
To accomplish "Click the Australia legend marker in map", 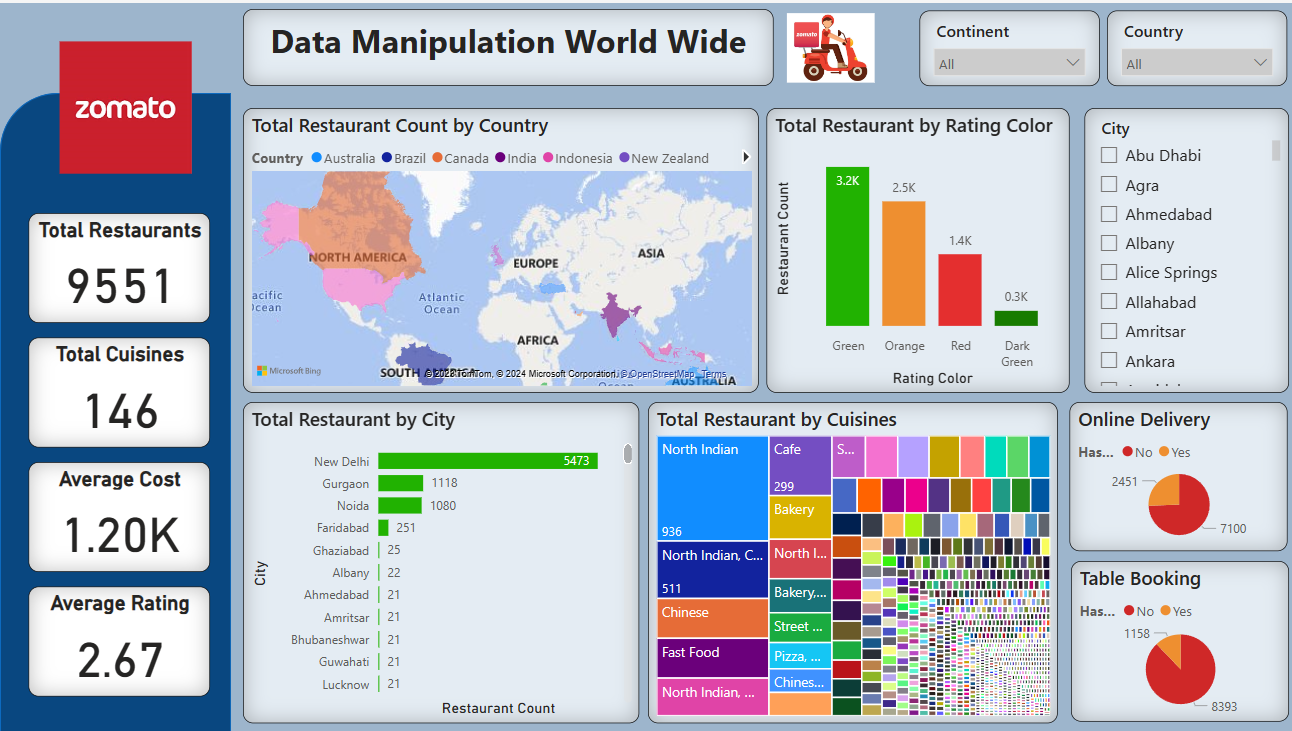I will 317,158.
